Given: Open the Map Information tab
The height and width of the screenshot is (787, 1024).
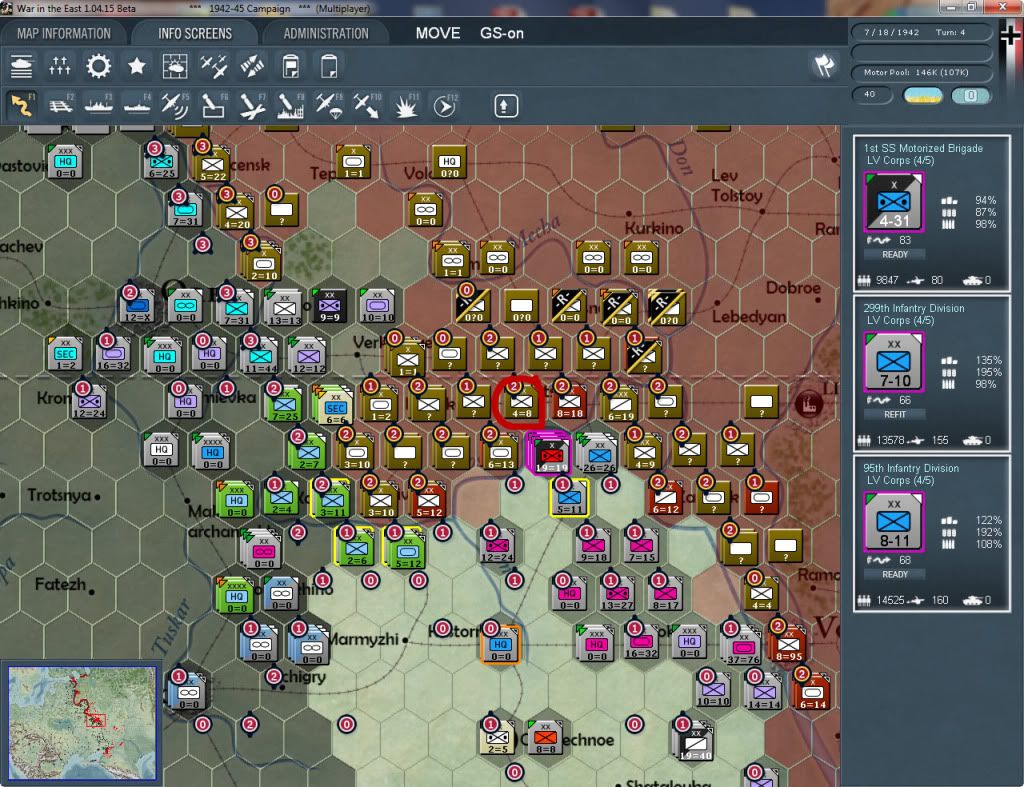Looking at the screenshot, I should click(x=64, y=33).
